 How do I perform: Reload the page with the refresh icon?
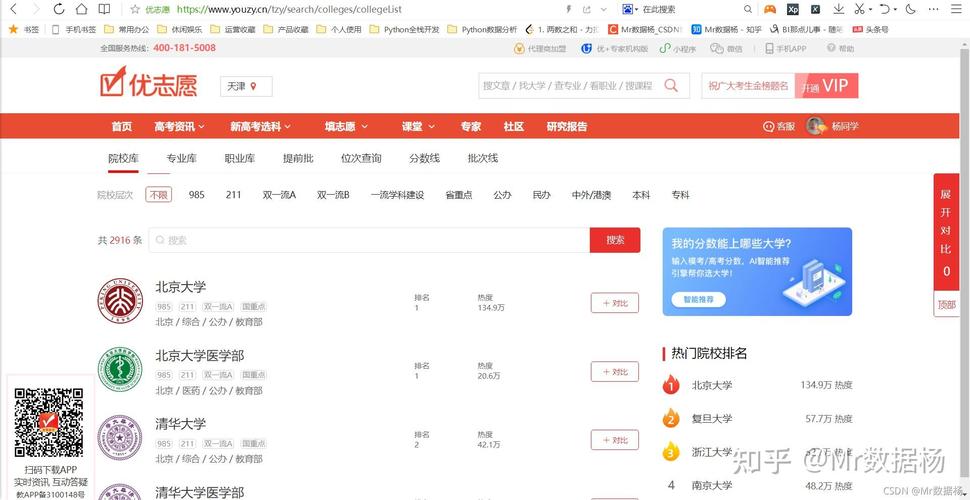click(x=59, y=9)
